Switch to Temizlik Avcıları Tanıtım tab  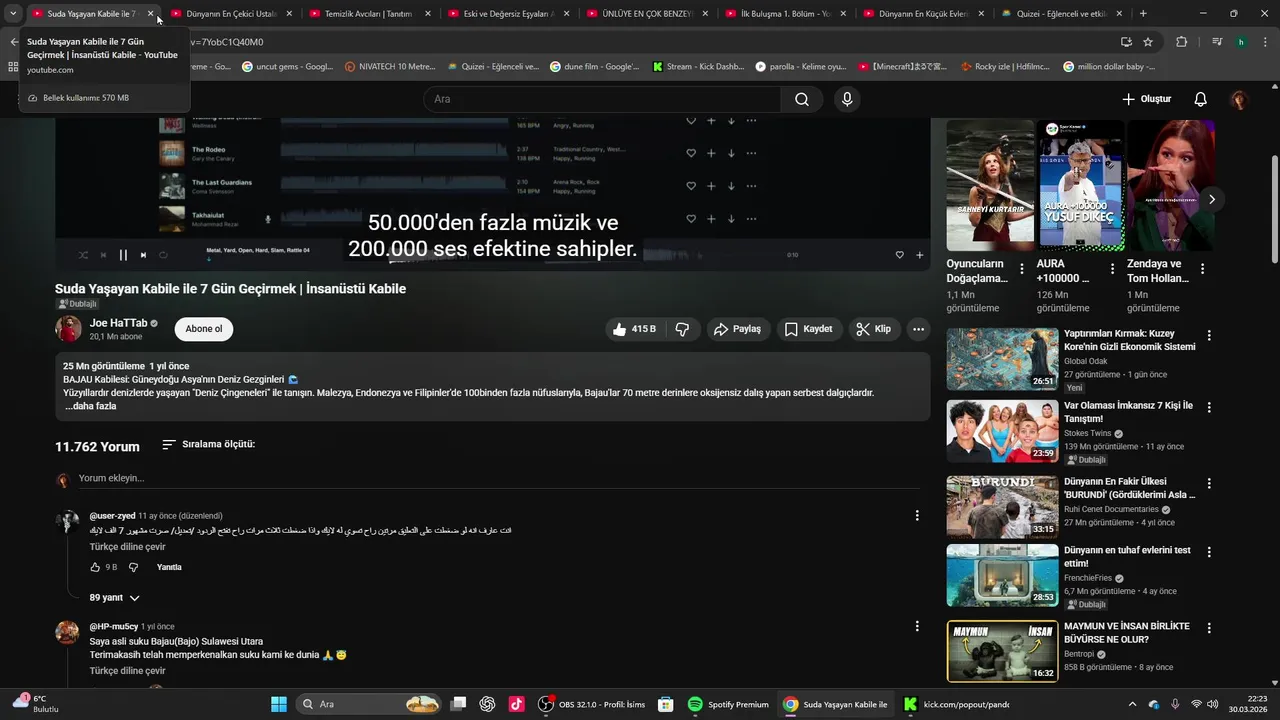point(367,14)
